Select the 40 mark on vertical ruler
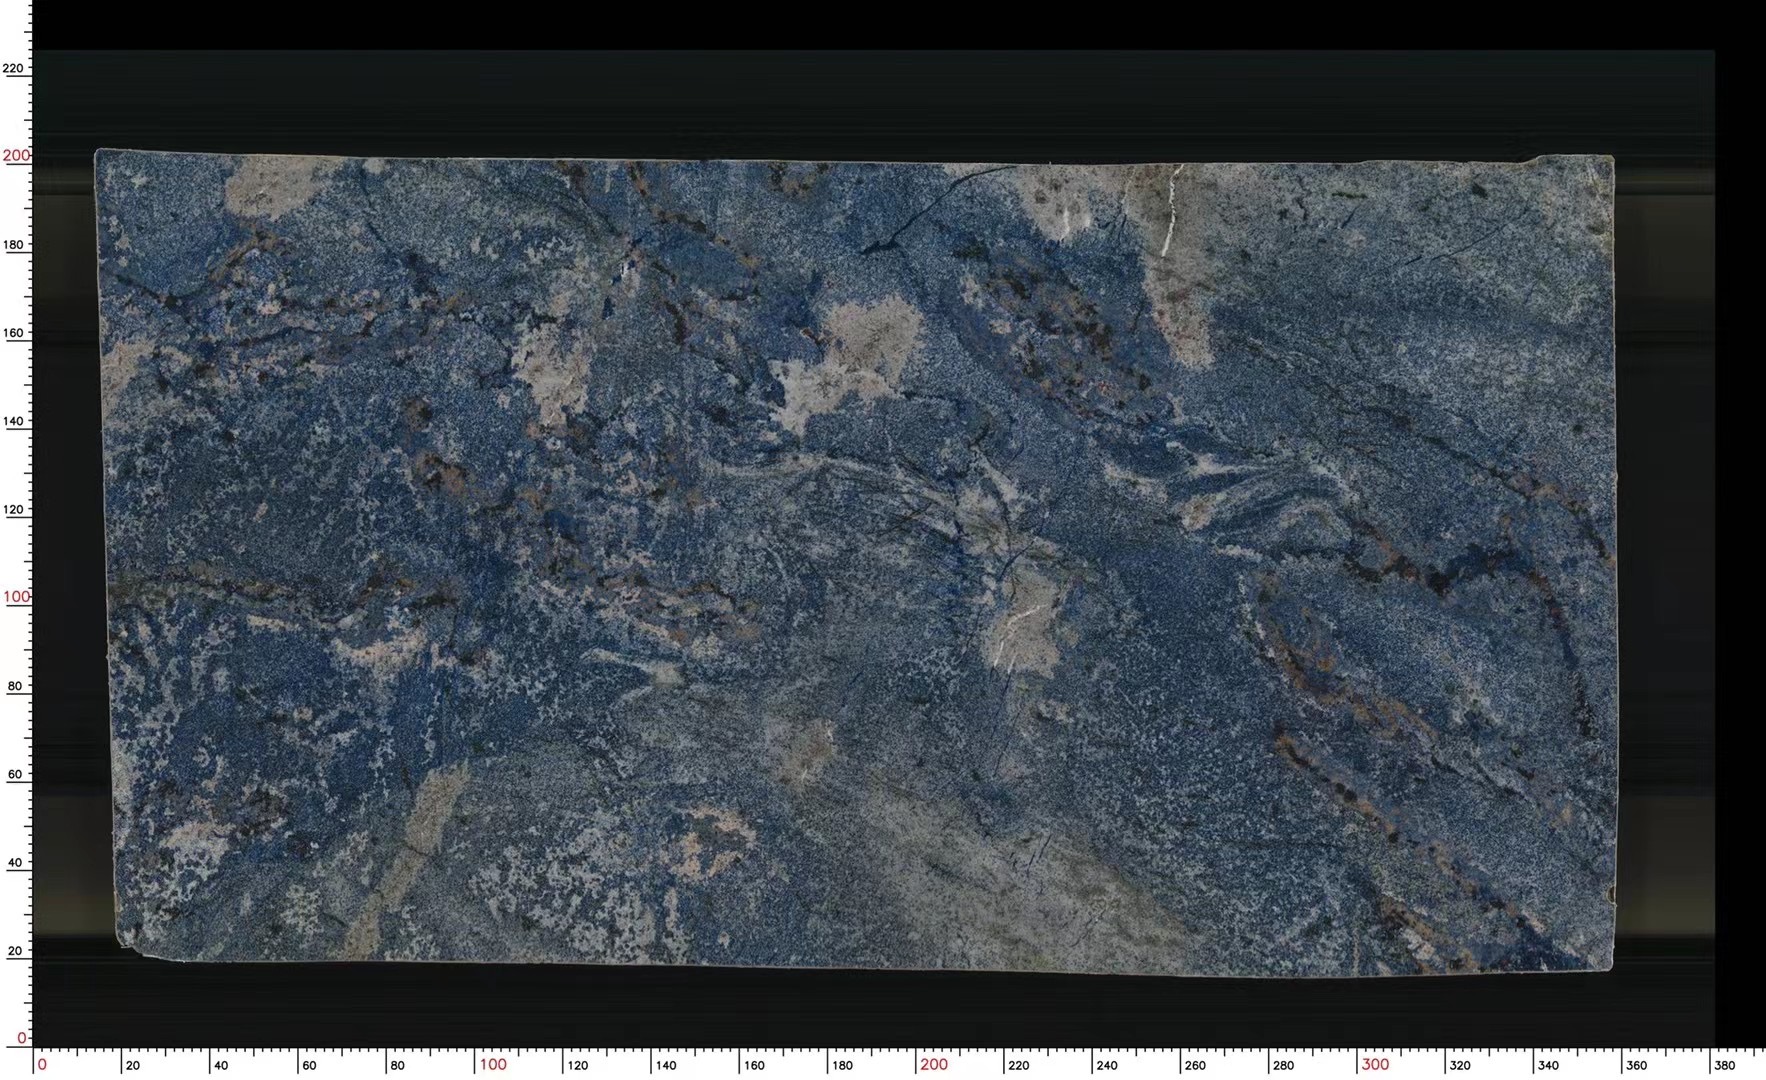Image resolution: width=1766 pixels, height=1080 pixels. tap(15, 863)
